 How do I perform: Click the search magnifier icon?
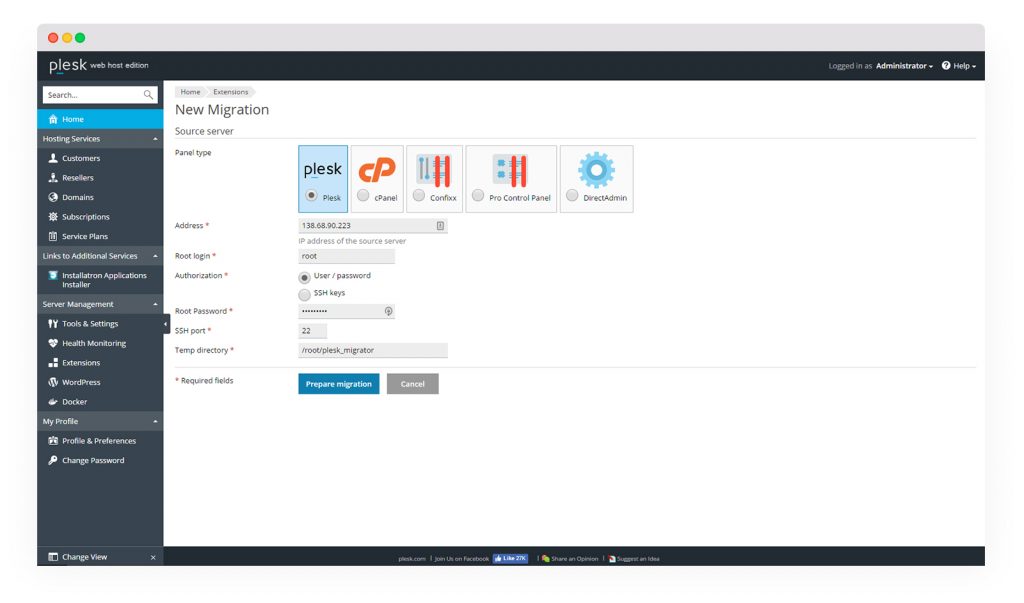[x=148, y=95]
